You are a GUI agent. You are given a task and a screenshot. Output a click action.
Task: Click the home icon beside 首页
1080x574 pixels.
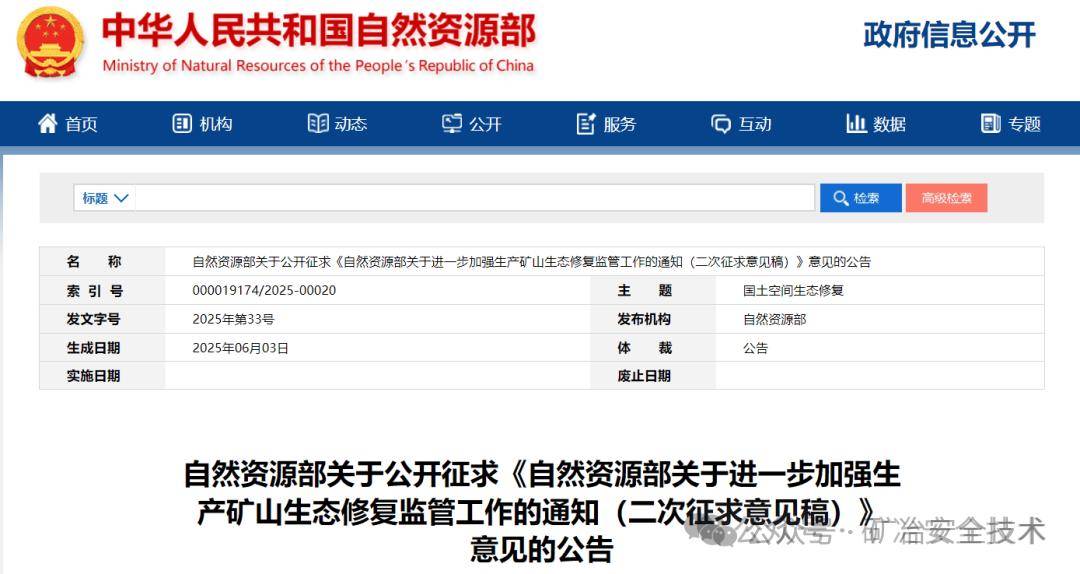pos(48,123)
